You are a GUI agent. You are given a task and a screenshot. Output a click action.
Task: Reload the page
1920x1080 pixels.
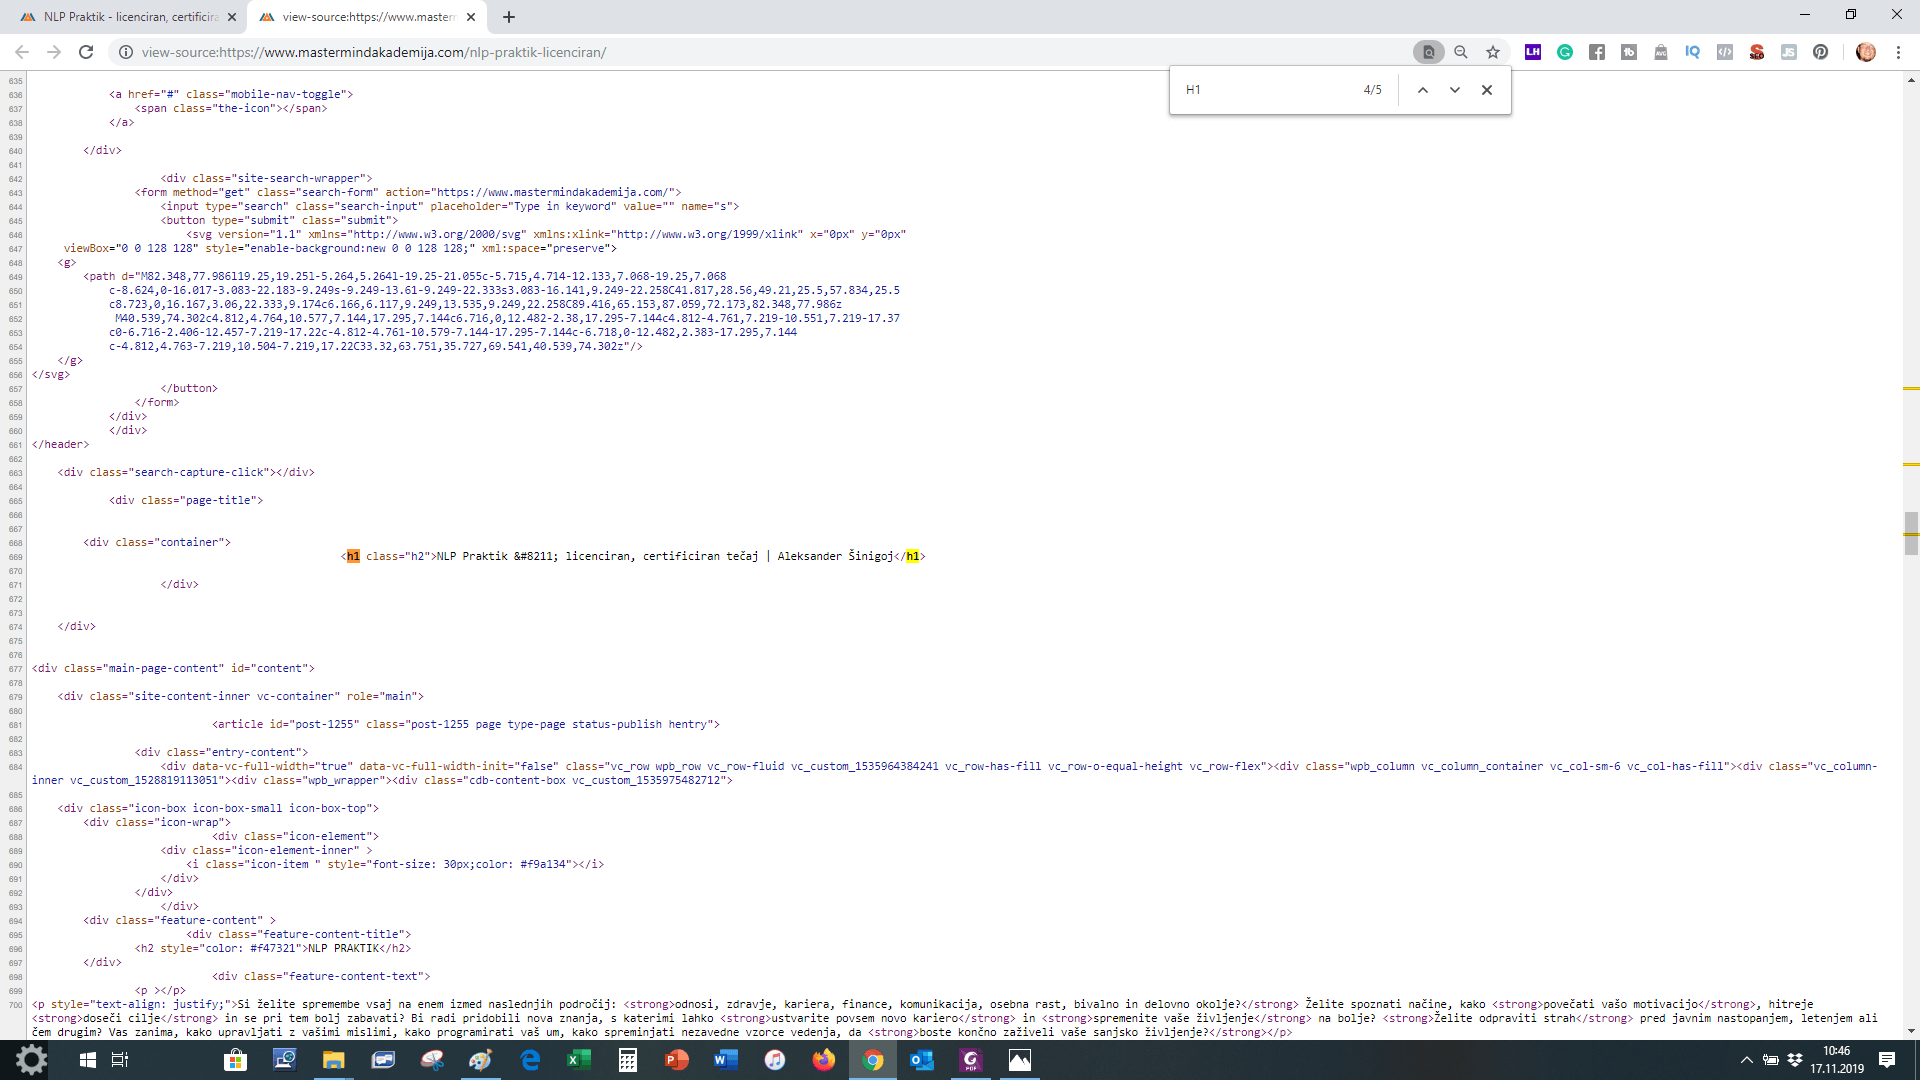point(86,52)
